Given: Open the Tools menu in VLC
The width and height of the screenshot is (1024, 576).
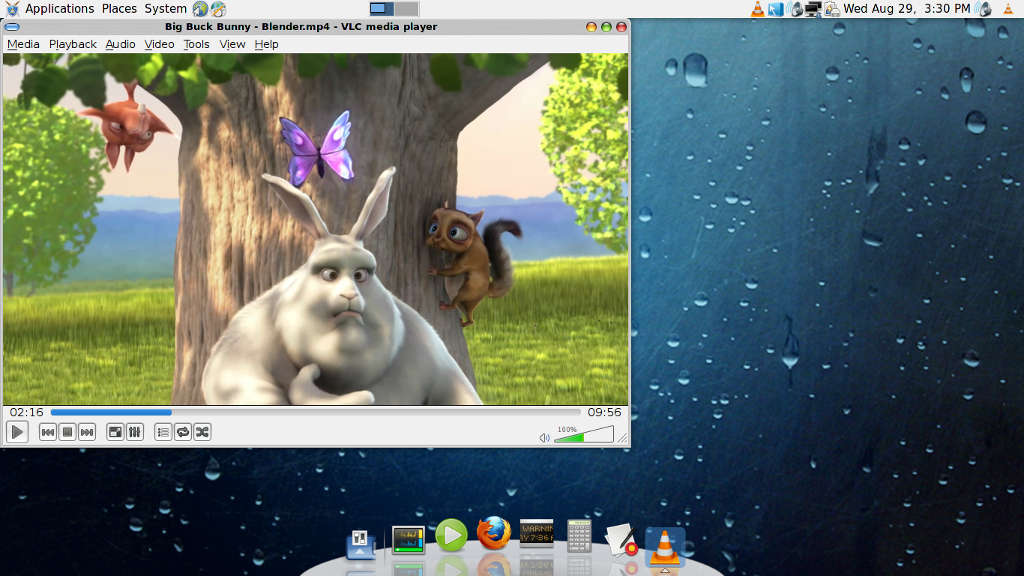Looking at the screenshot, I should 196,44.
